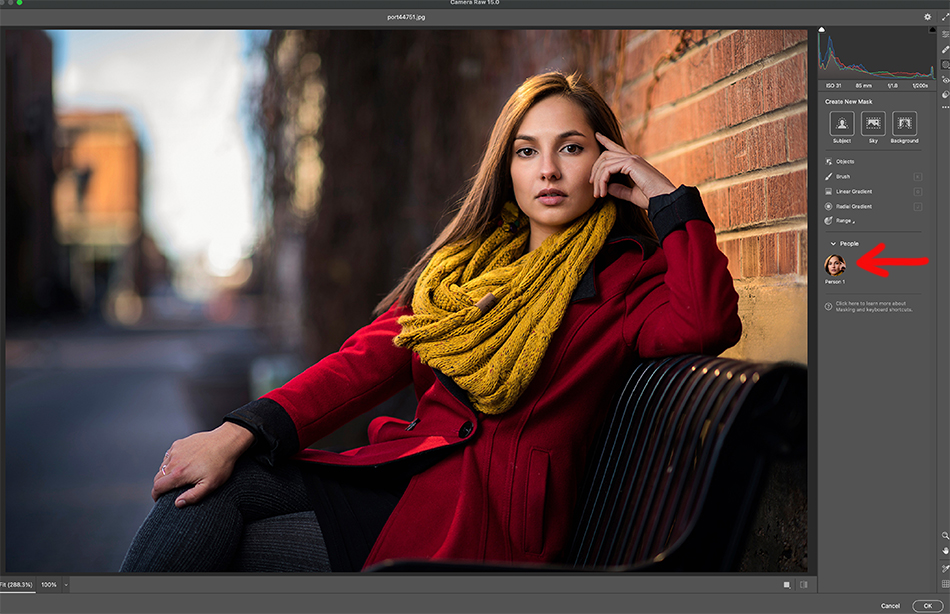Set zoom level to 100%
Screen dimensions: 950x614
[x=48, y=585]
